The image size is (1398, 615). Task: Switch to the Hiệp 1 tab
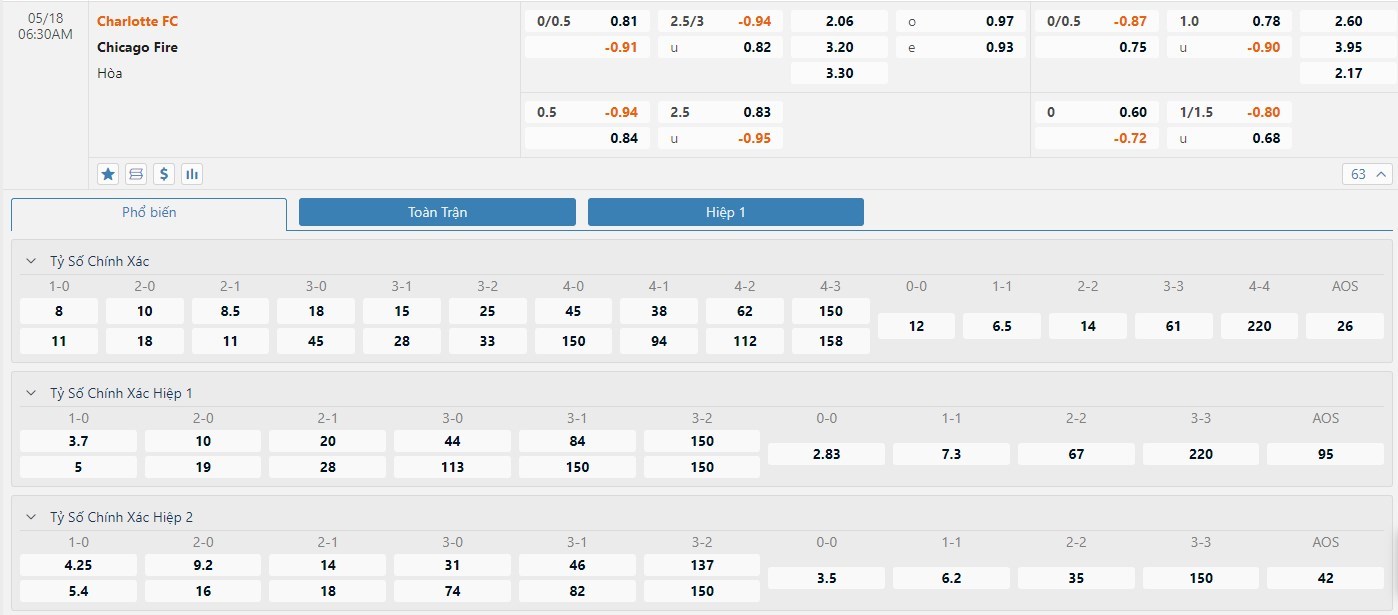(725, 212)
